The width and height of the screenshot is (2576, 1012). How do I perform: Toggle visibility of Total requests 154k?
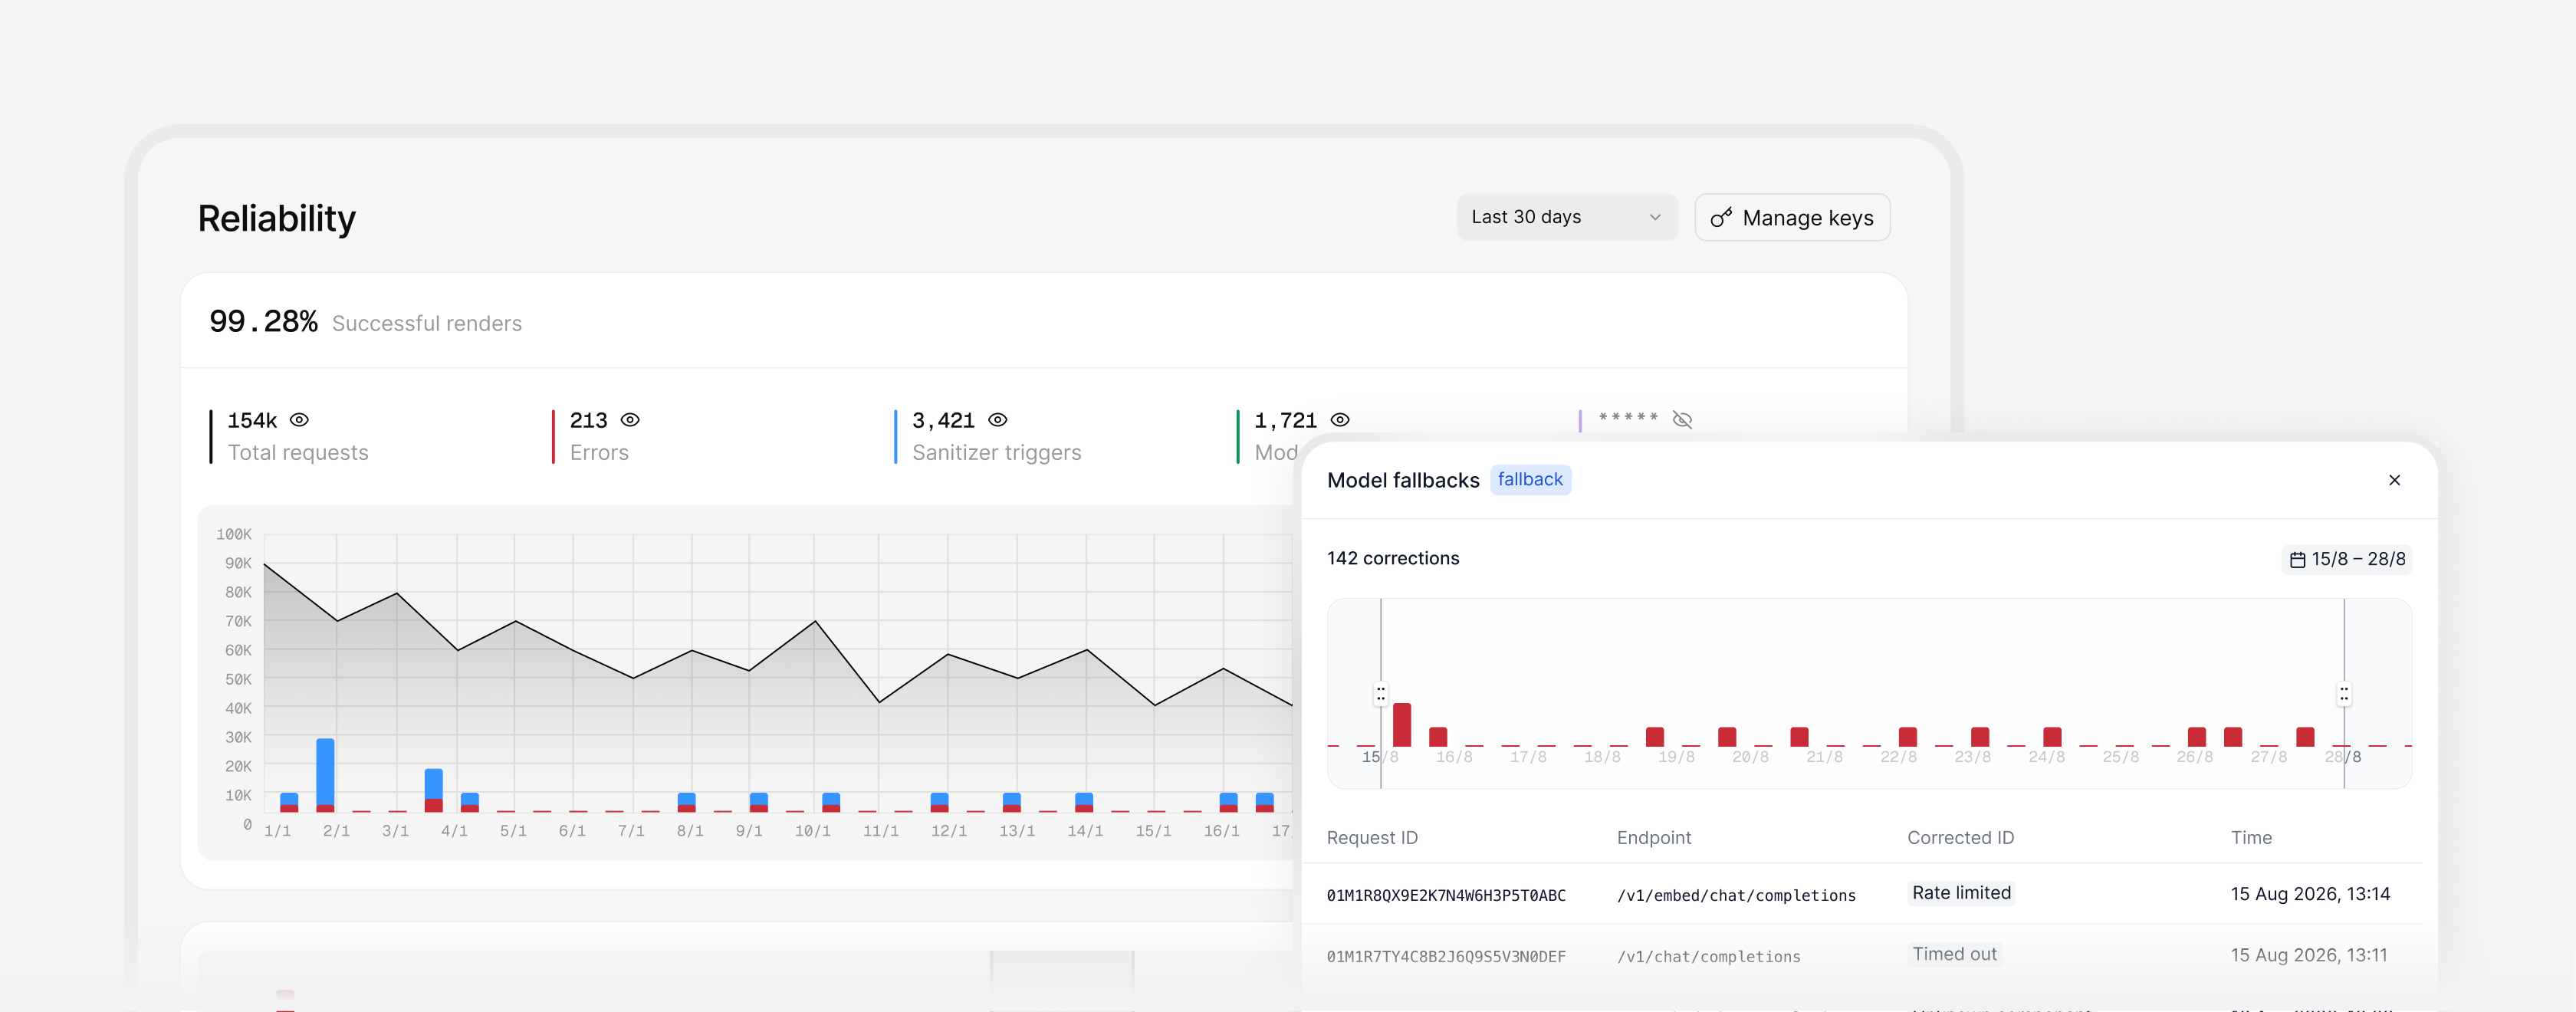[x=299, y=420]
